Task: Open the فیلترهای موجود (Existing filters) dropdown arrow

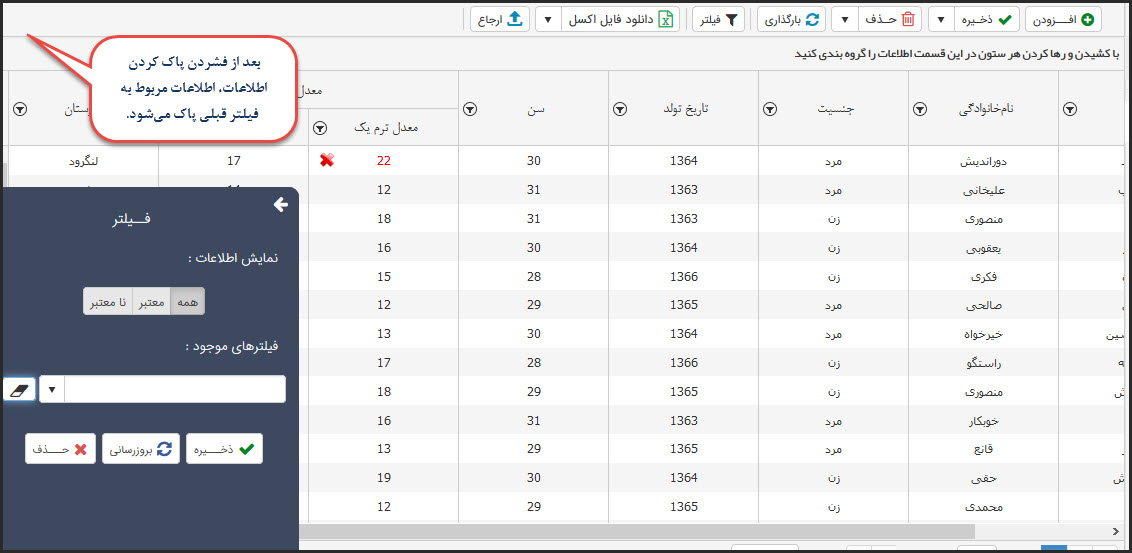Action: coord(52,389)
